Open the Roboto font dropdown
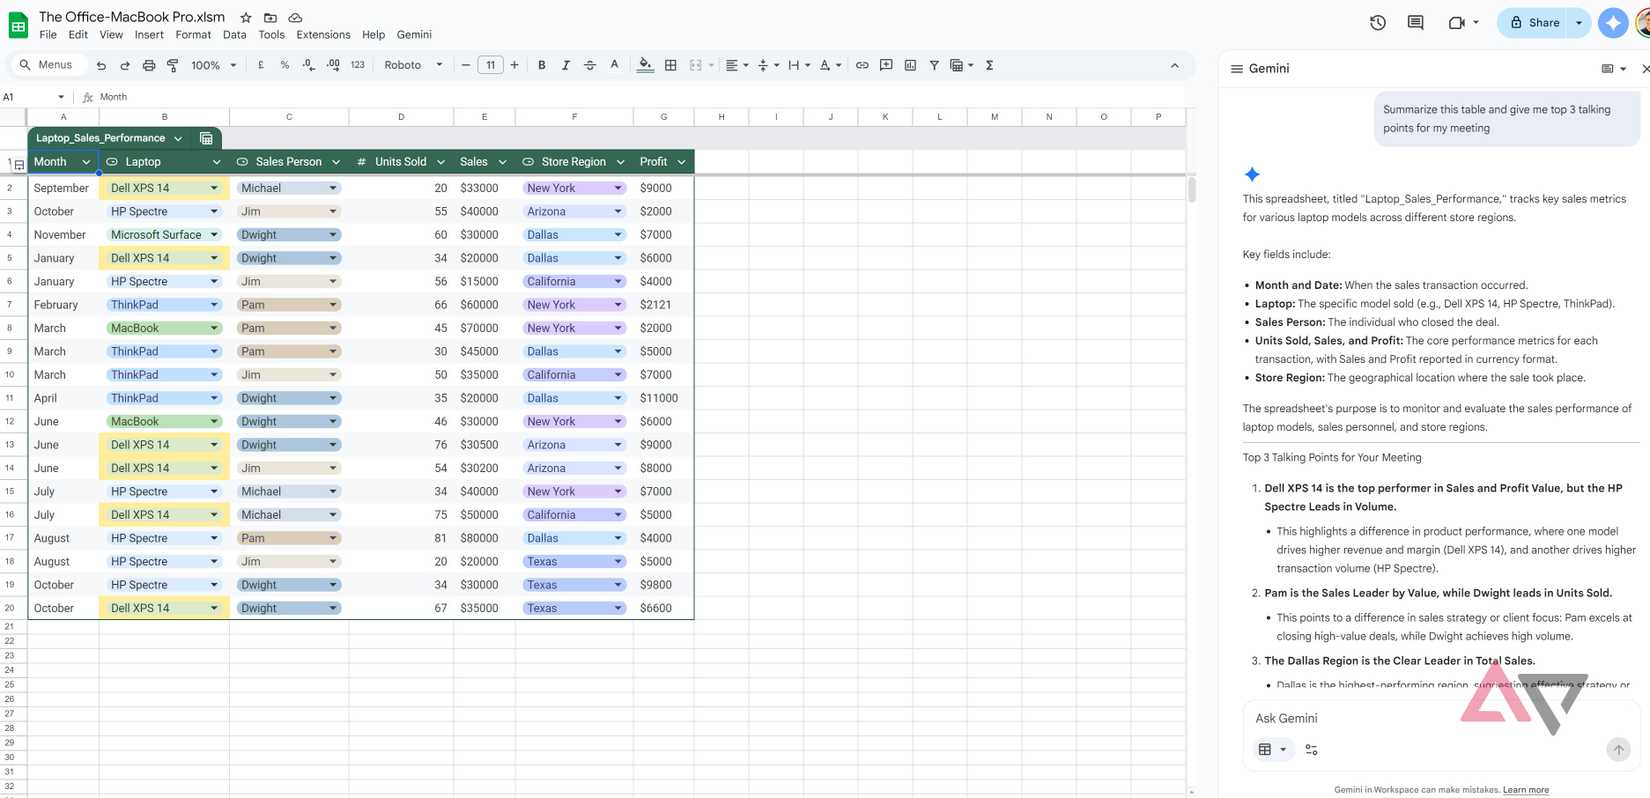Image resolution: width=1650 pixels, height=798 pixels. [x=413, y=65]
